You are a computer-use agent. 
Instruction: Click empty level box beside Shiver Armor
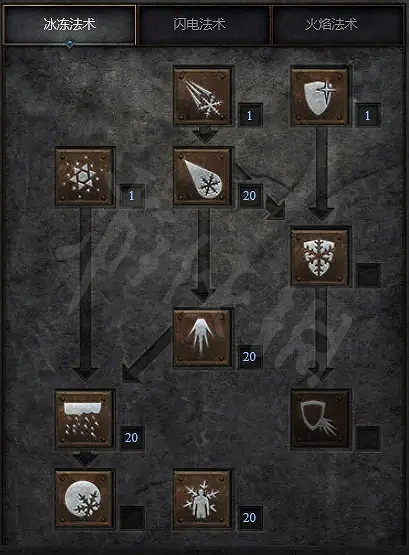tap(368, 274)
